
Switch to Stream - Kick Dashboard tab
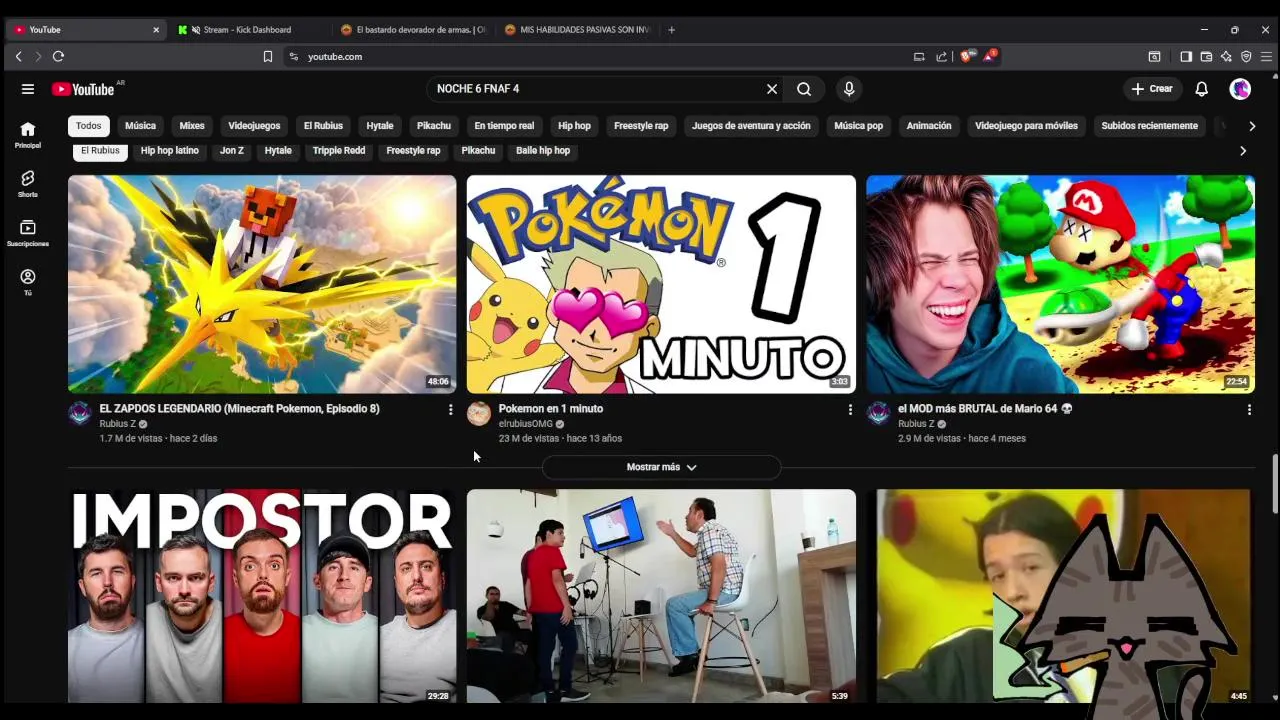point(247,30)
